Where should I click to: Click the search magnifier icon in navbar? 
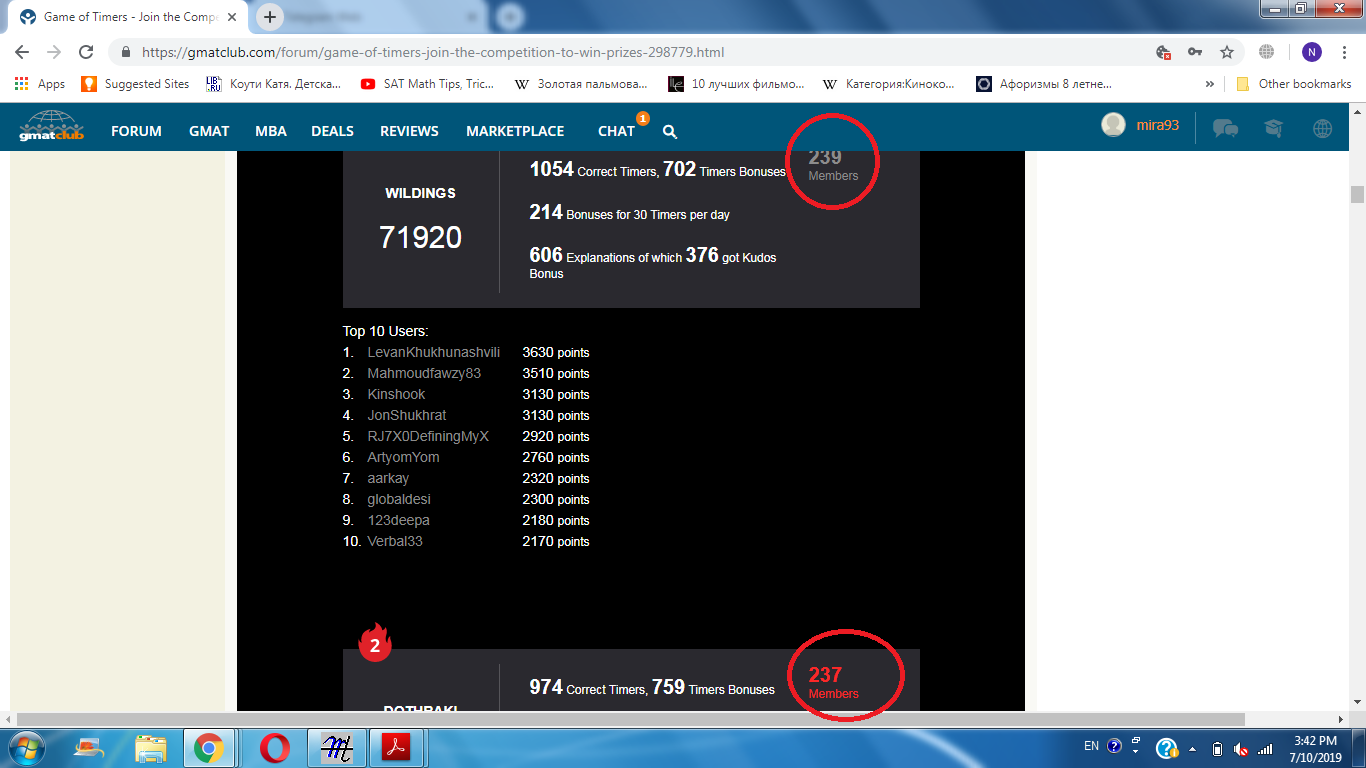click(x=670, y=131)
